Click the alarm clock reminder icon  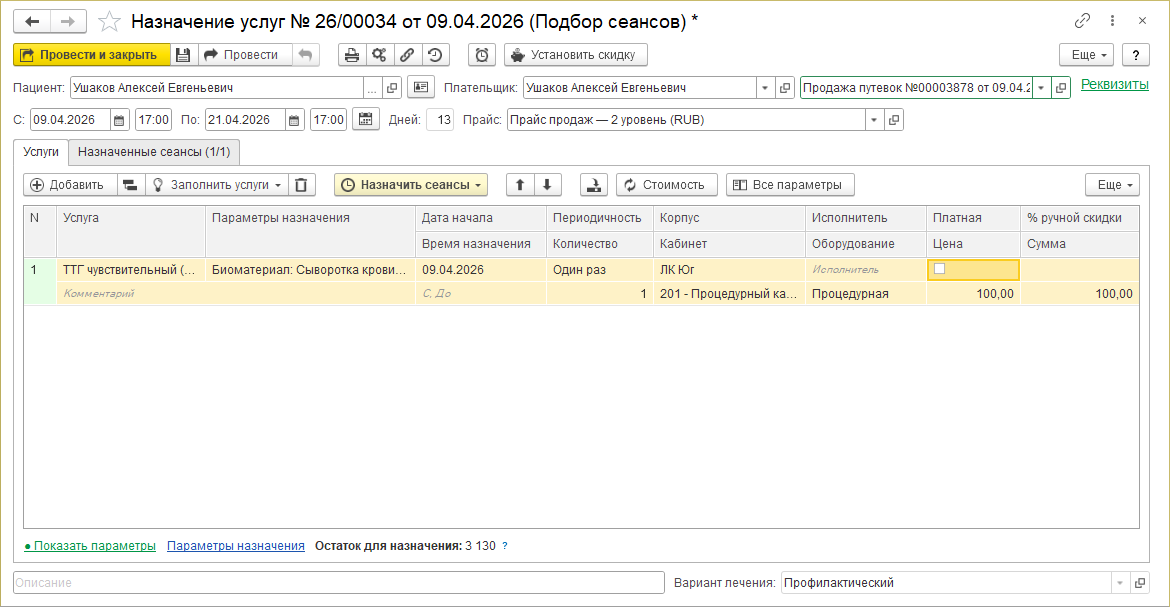482,55
